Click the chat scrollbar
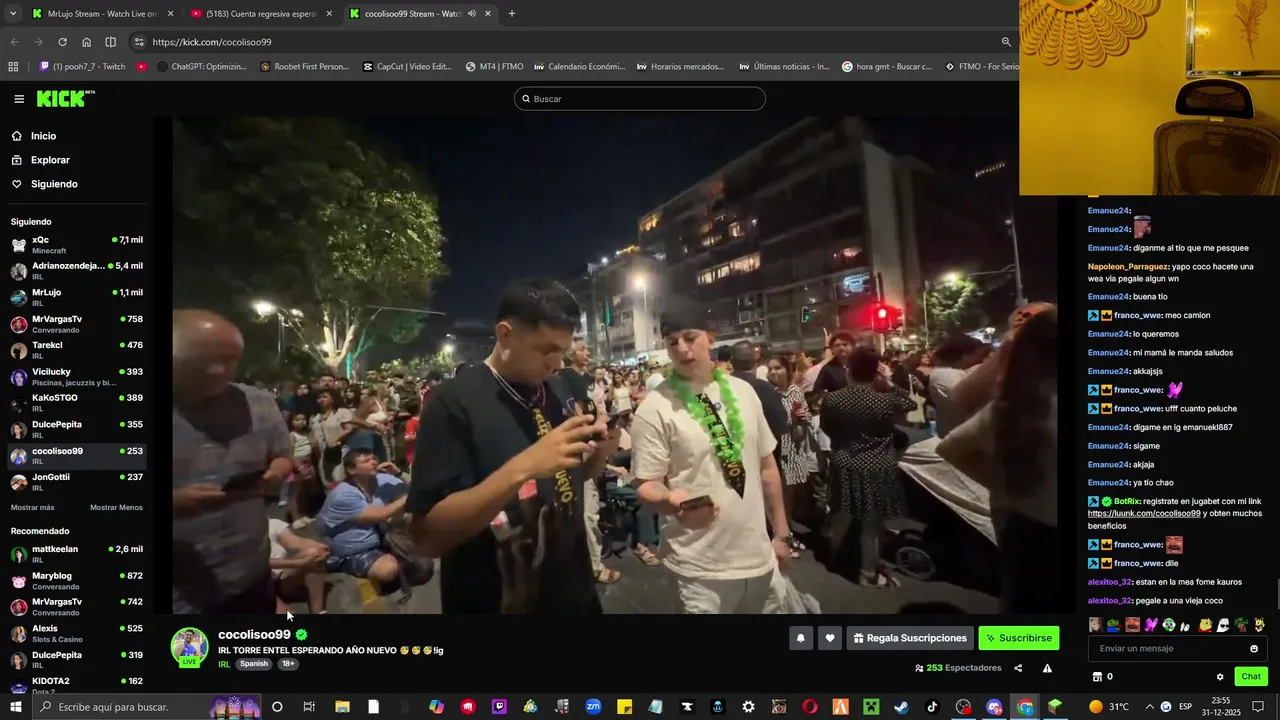 coord(1276,593)
